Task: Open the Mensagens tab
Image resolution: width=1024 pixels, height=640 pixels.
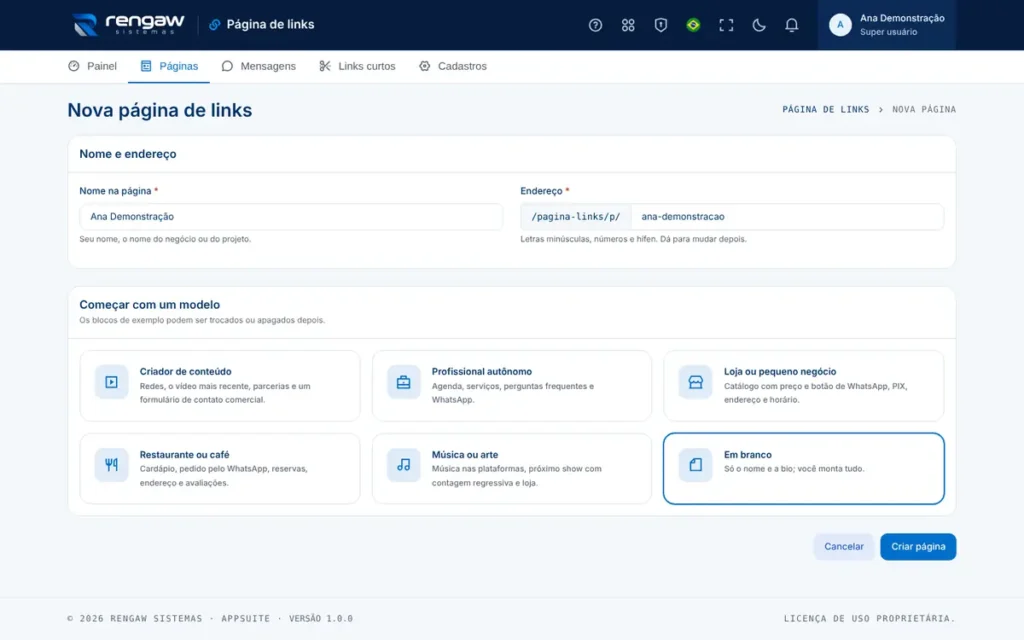Action: (x=258, y=66)
